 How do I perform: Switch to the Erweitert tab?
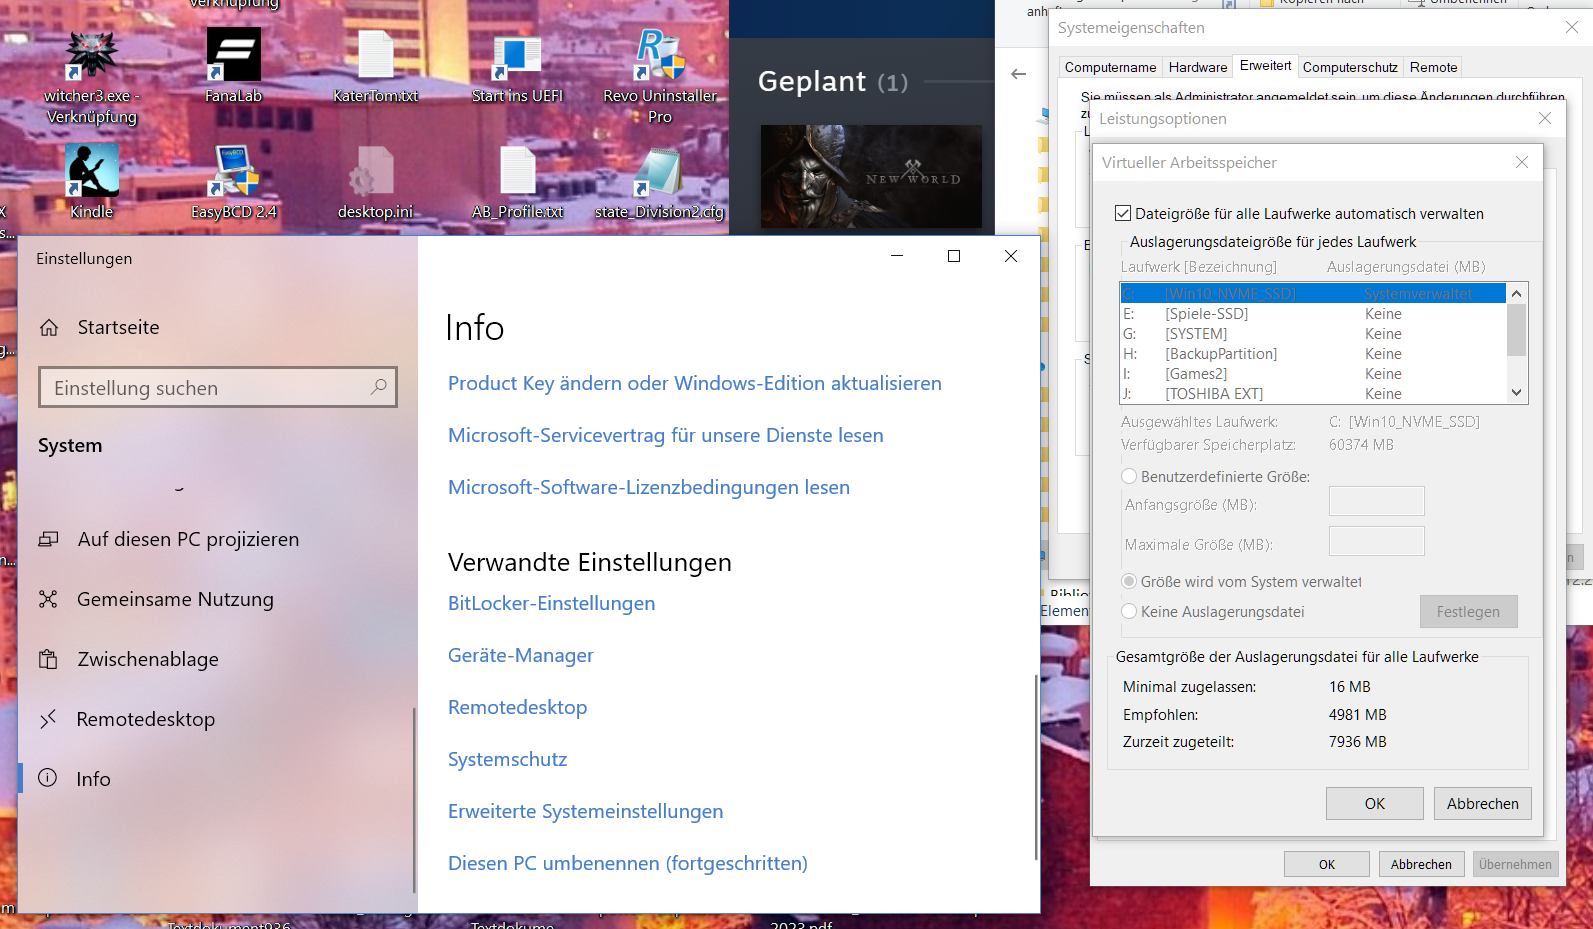click(x=1265, y=65)
